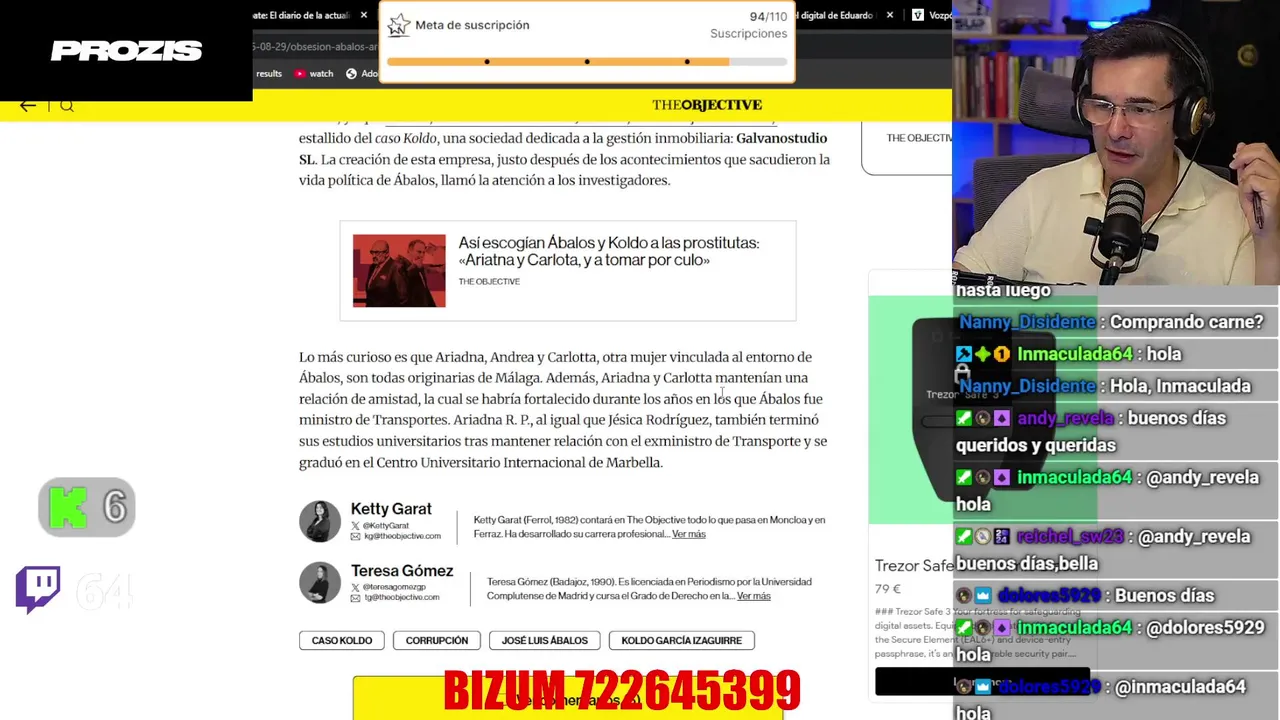Click the 'Meta de suscripción' label
This screenshot has height=720, width=1280.
point(472,25)
